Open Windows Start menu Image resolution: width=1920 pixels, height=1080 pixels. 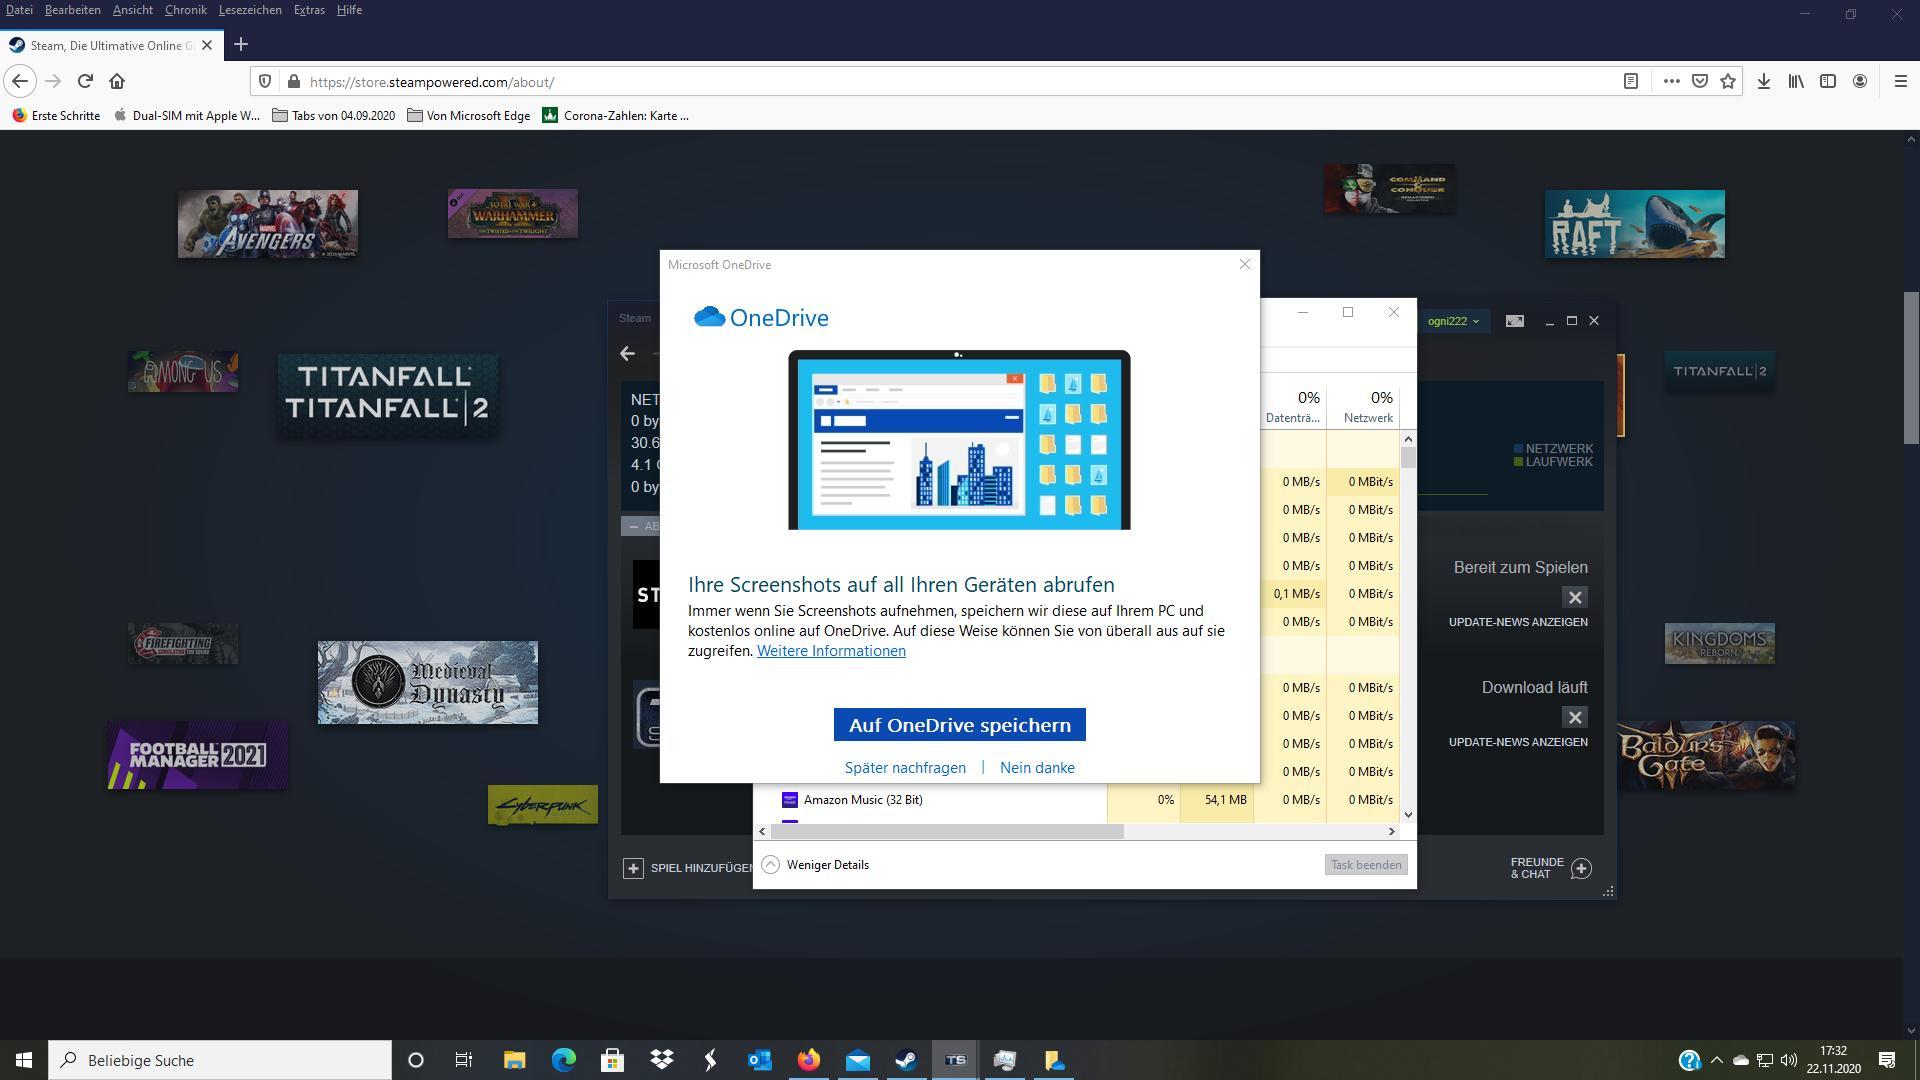(x=24, y=1060)
